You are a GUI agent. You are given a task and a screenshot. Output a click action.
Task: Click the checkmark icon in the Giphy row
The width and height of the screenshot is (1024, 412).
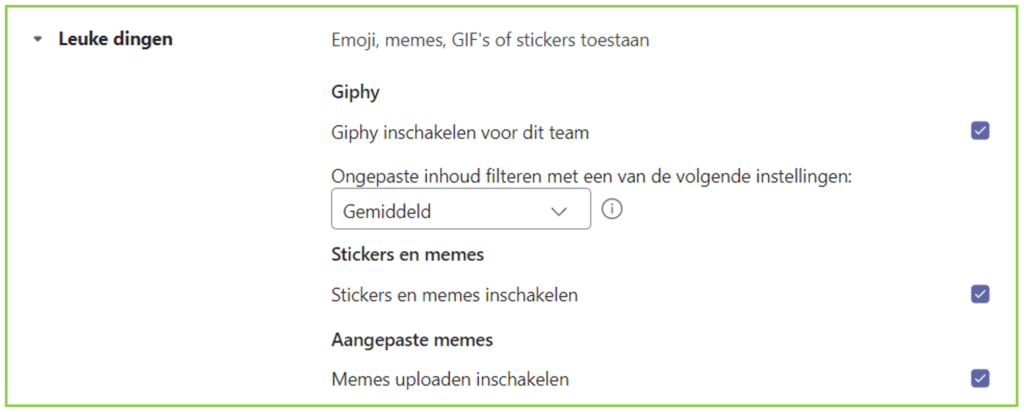click(980, 131)
